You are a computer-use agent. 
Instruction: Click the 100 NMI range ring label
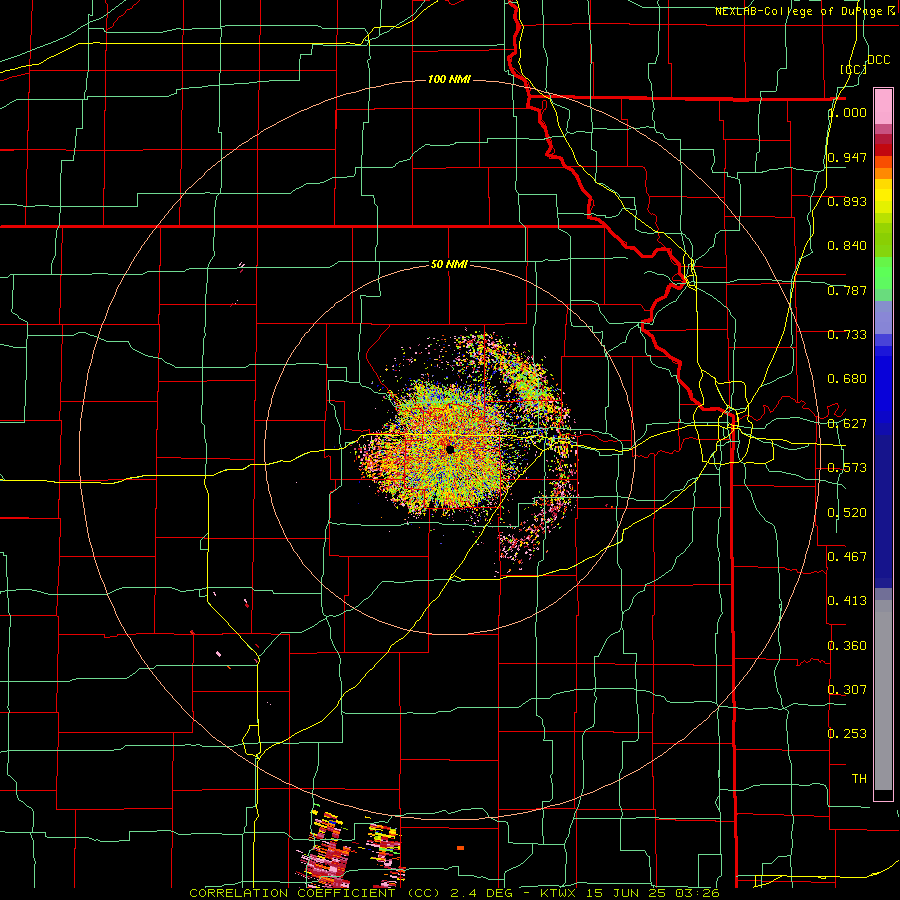tap(449, 79)
